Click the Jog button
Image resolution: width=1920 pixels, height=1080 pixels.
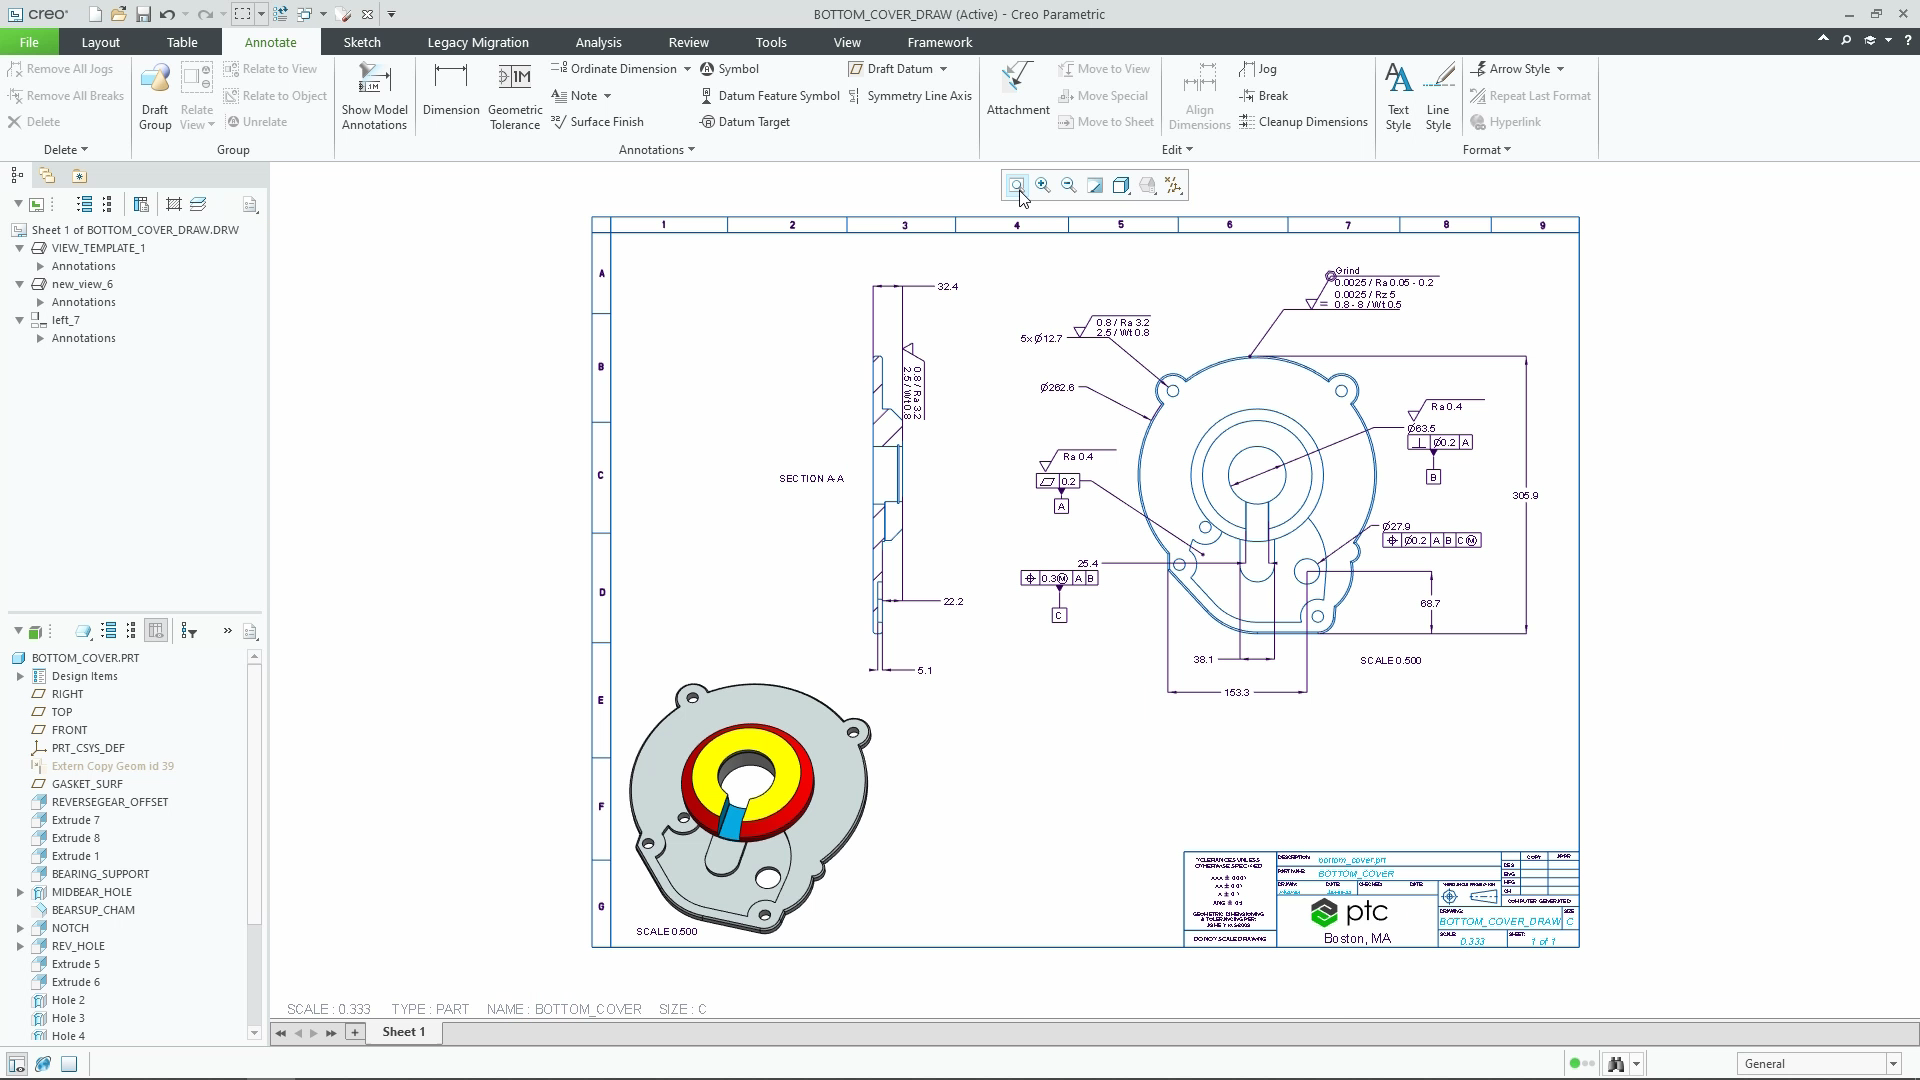[x=1258, y=69]
